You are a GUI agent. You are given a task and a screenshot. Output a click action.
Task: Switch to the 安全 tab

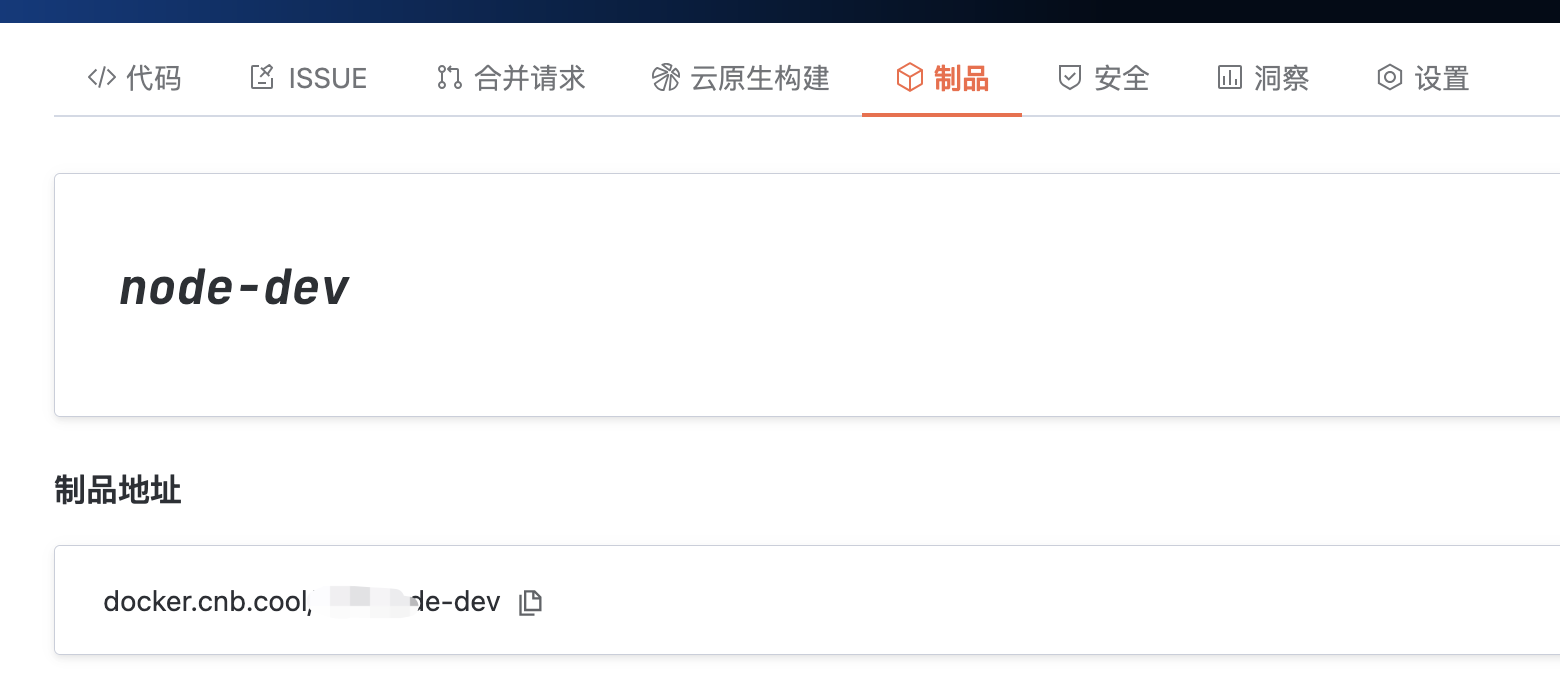1122,78
